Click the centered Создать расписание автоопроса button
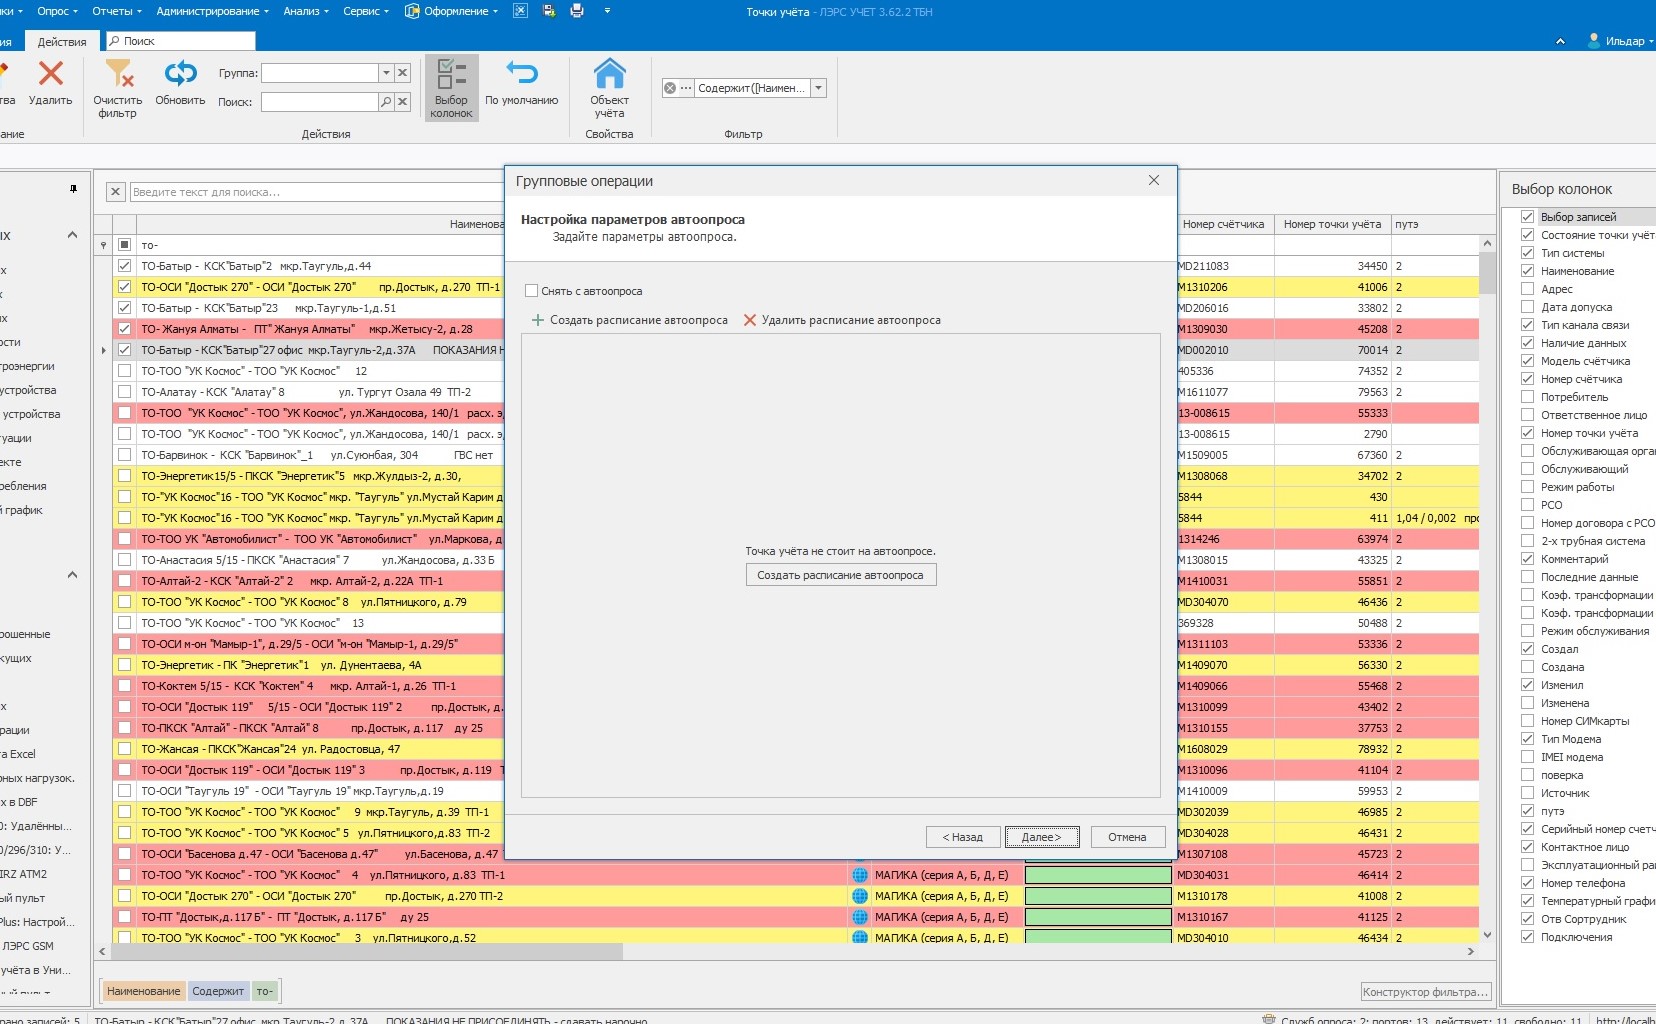The width and height of the screenshot is (1656, 1024). pos(840,575)
